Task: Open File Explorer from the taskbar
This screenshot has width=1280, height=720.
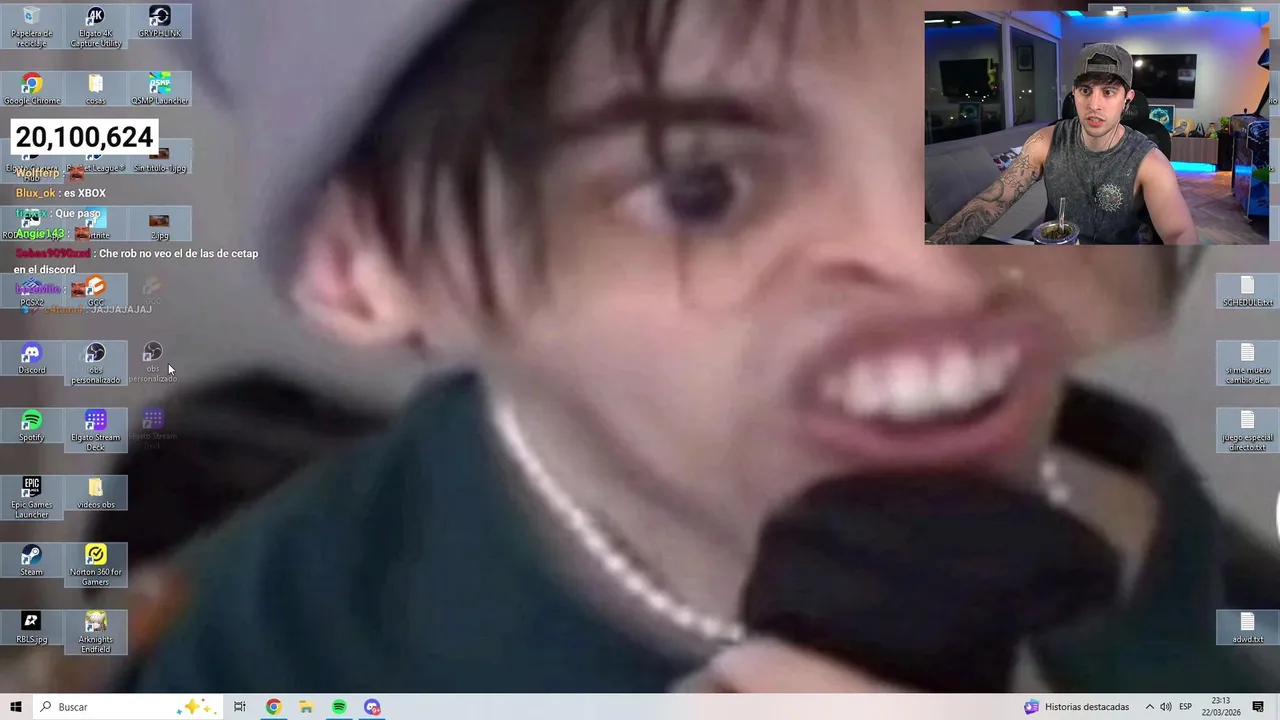Action: point(306,707)
